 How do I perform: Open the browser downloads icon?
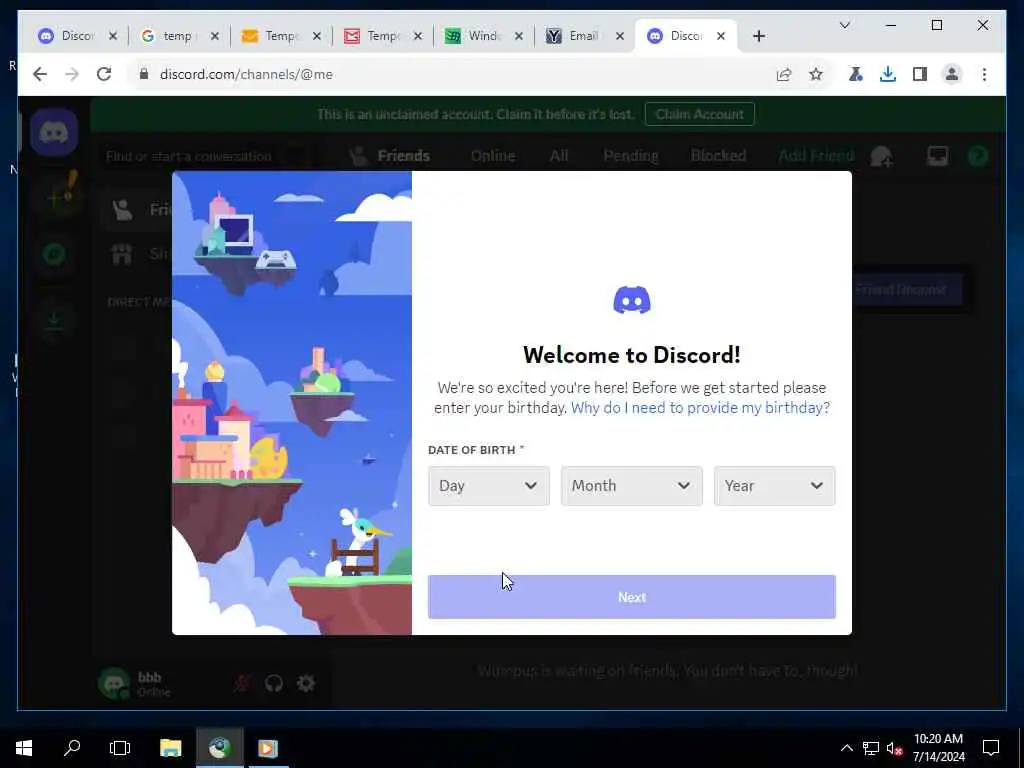[888, 74]
